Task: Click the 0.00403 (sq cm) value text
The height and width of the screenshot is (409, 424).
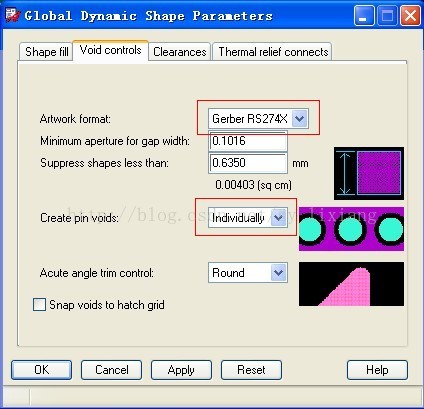Action: (253, 184)
